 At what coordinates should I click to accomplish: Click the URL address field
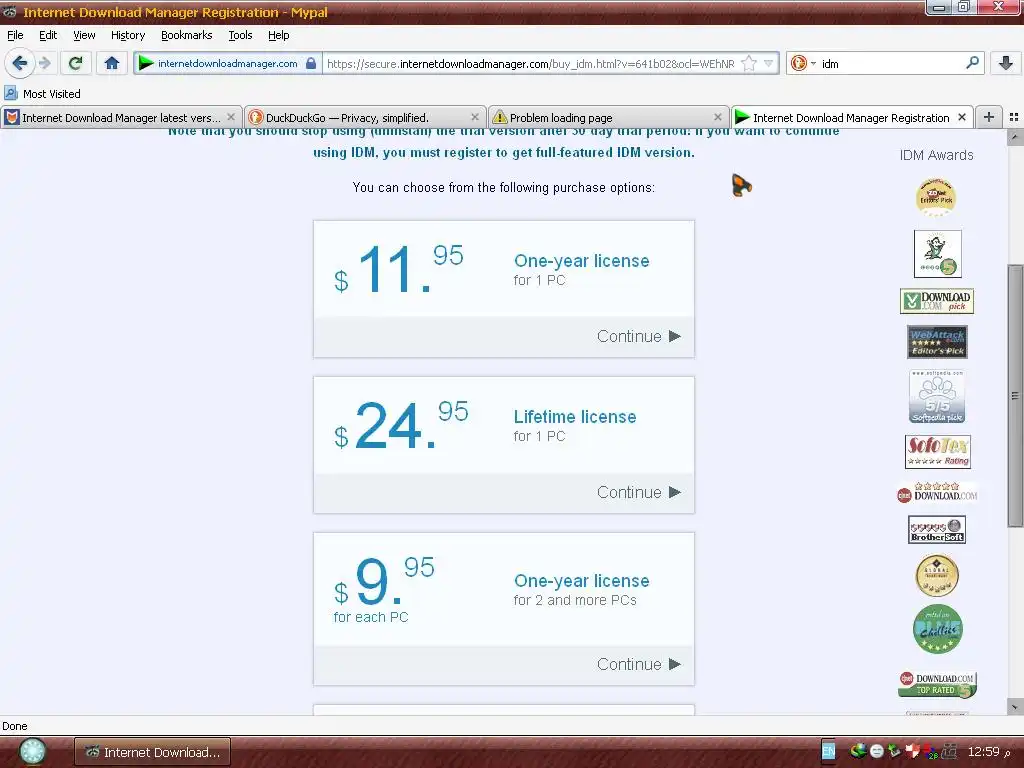(x=531, y=63)
